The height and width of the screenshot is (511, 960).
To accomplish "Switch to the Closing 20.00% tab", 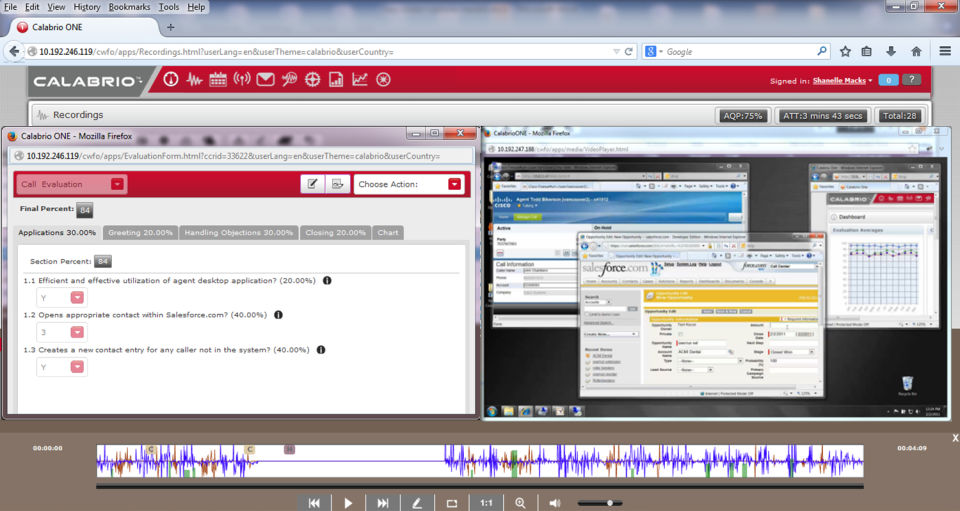I will (336, 233).
